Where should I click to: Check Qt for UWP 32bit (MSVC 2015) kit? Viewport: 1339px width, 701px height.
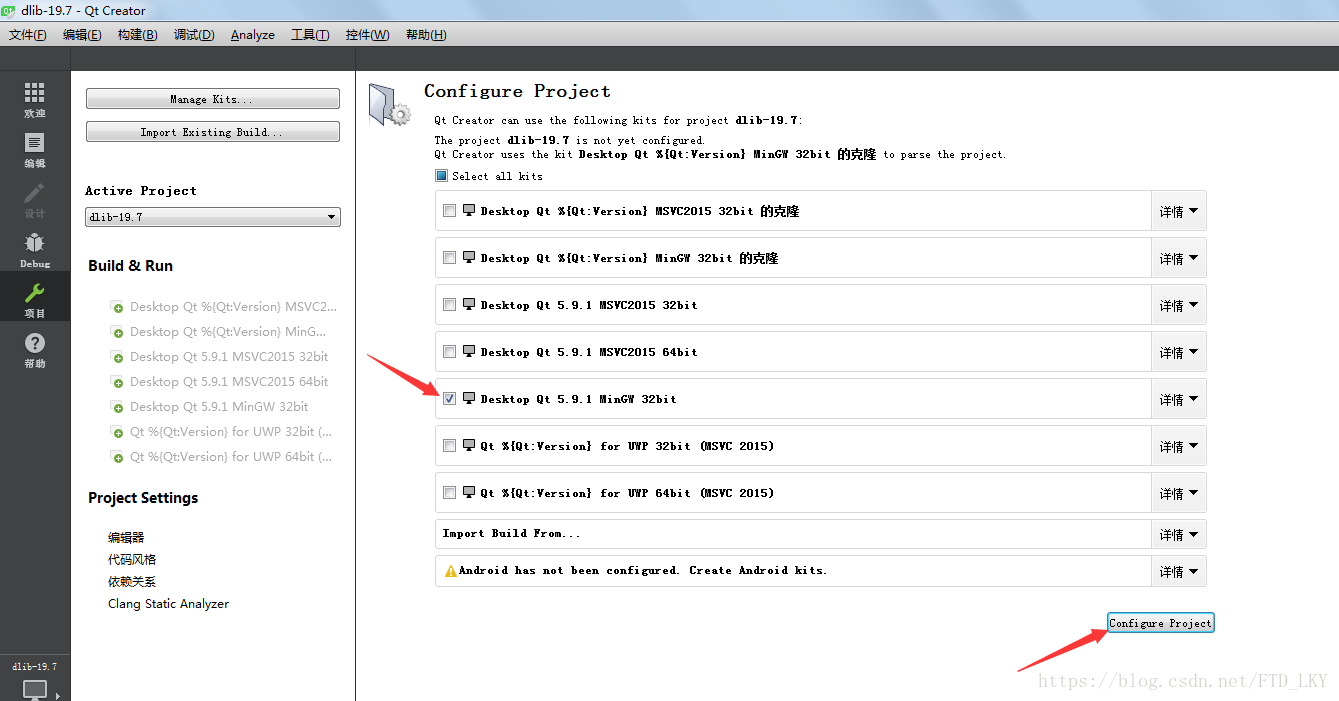[450, 446]
